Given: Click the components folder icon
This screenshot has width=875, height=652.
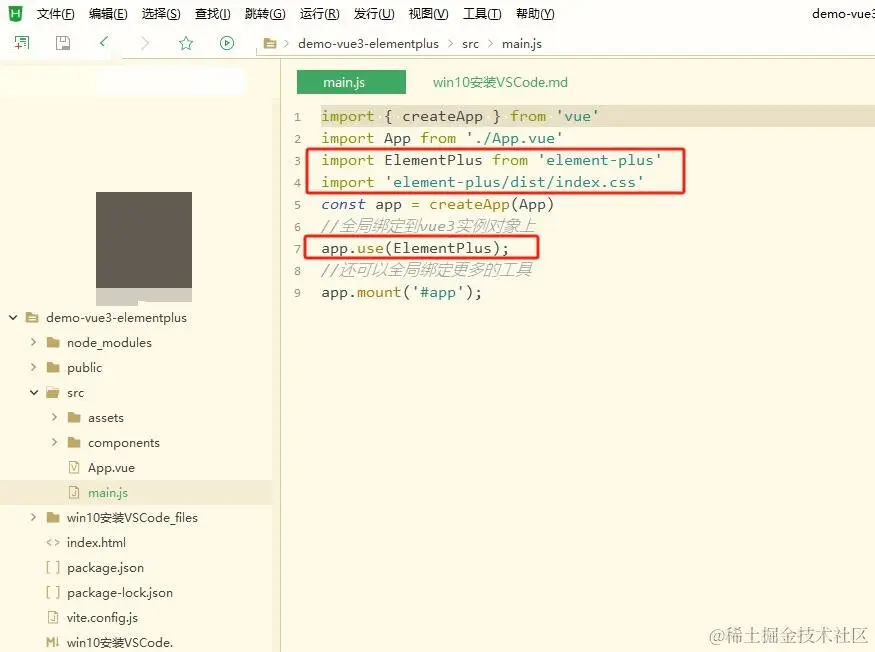Looking at the screenshot, I should click(x=74, y=443).
